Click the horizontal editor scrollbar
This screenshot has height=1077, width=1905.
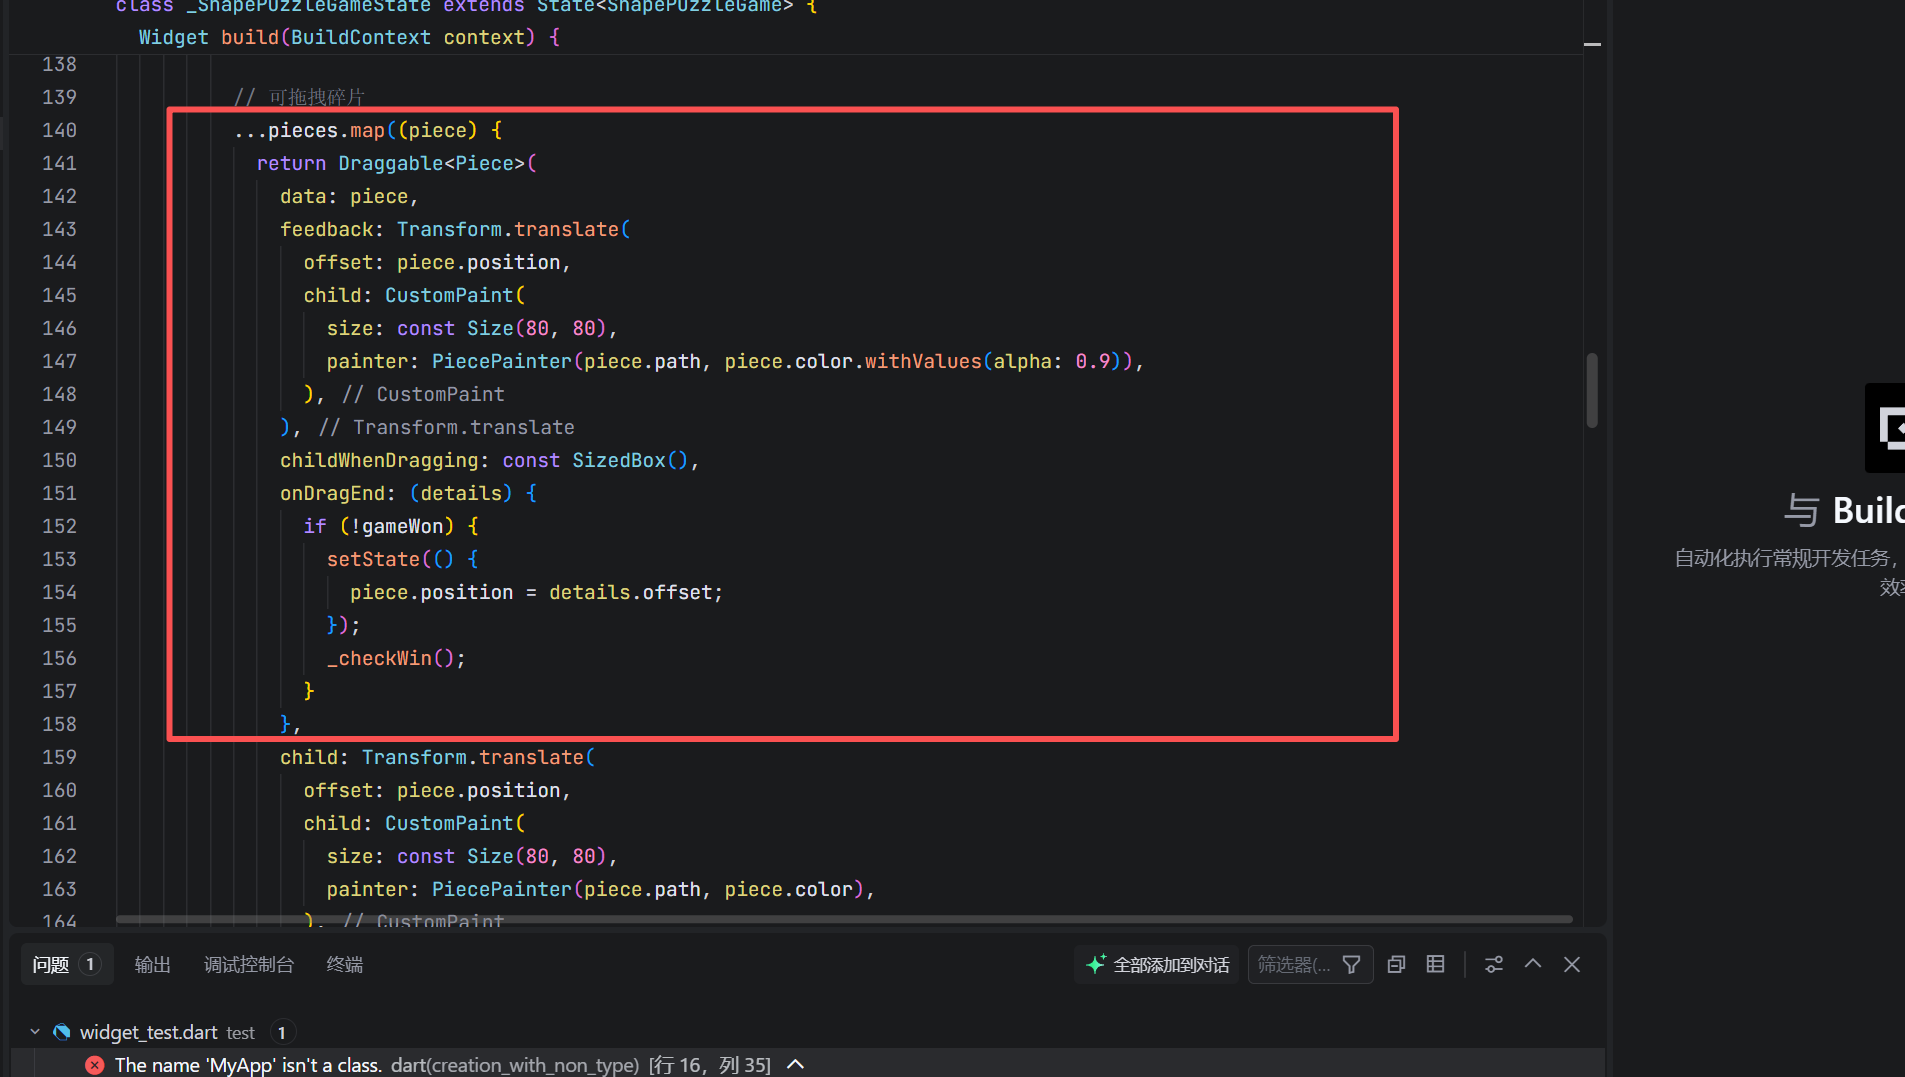pos(844,918)
